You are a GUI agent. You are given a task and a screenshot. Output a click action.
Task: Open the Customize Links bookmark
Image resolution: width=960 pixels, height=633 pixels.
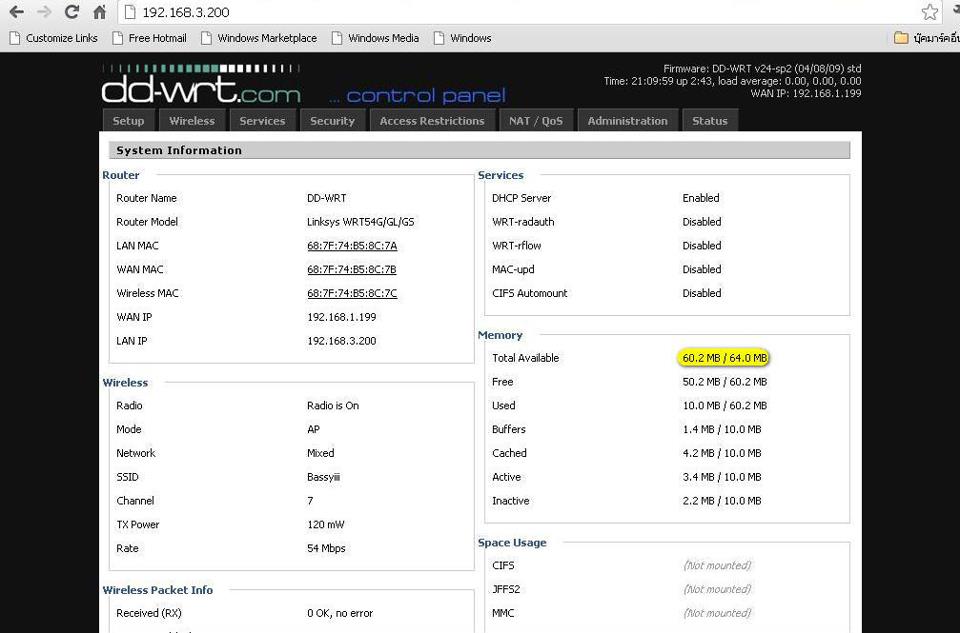[x=54, y=38]
